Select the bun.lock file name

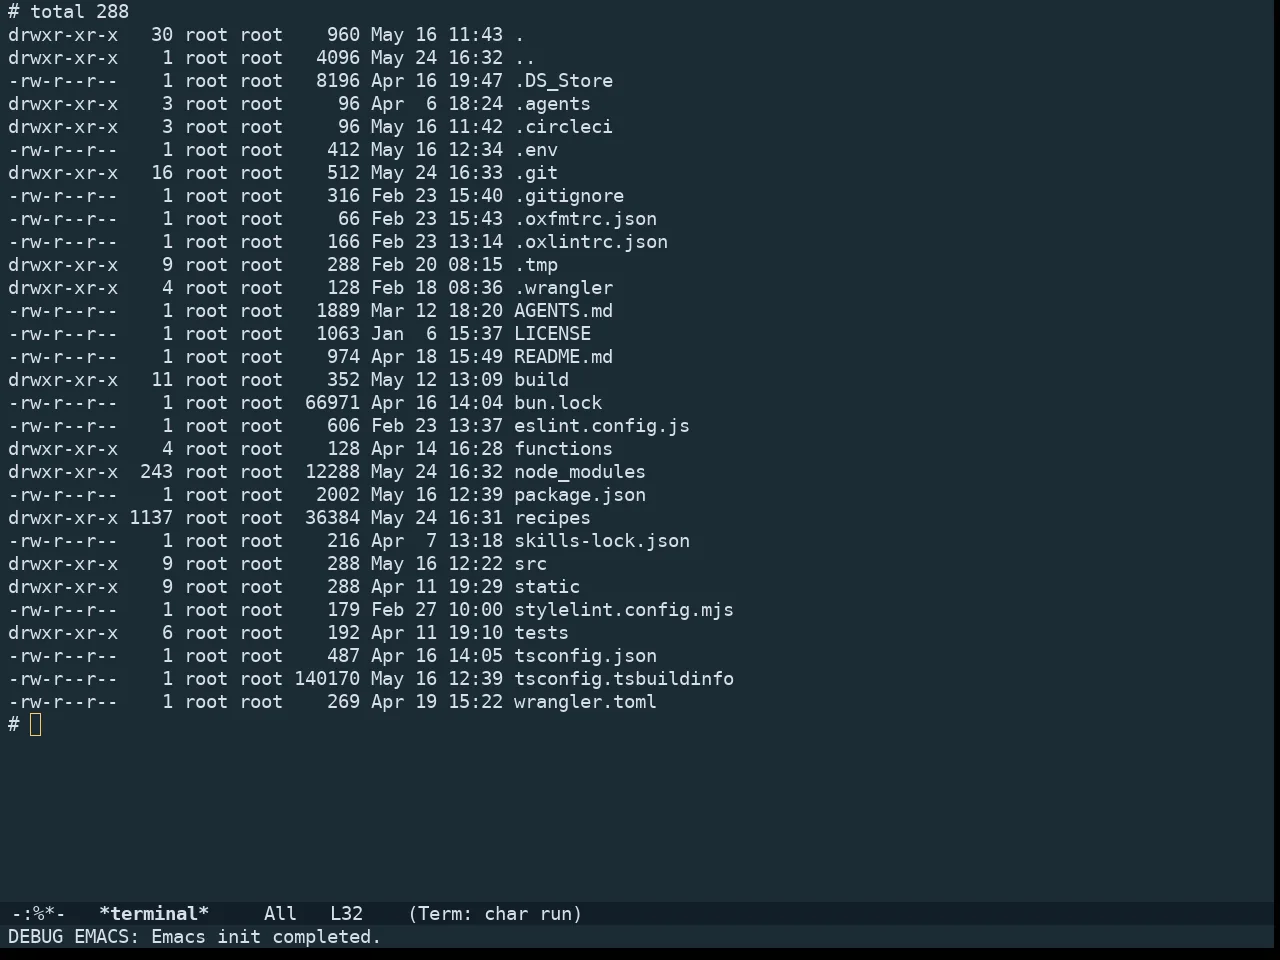[x=558, y=403]
